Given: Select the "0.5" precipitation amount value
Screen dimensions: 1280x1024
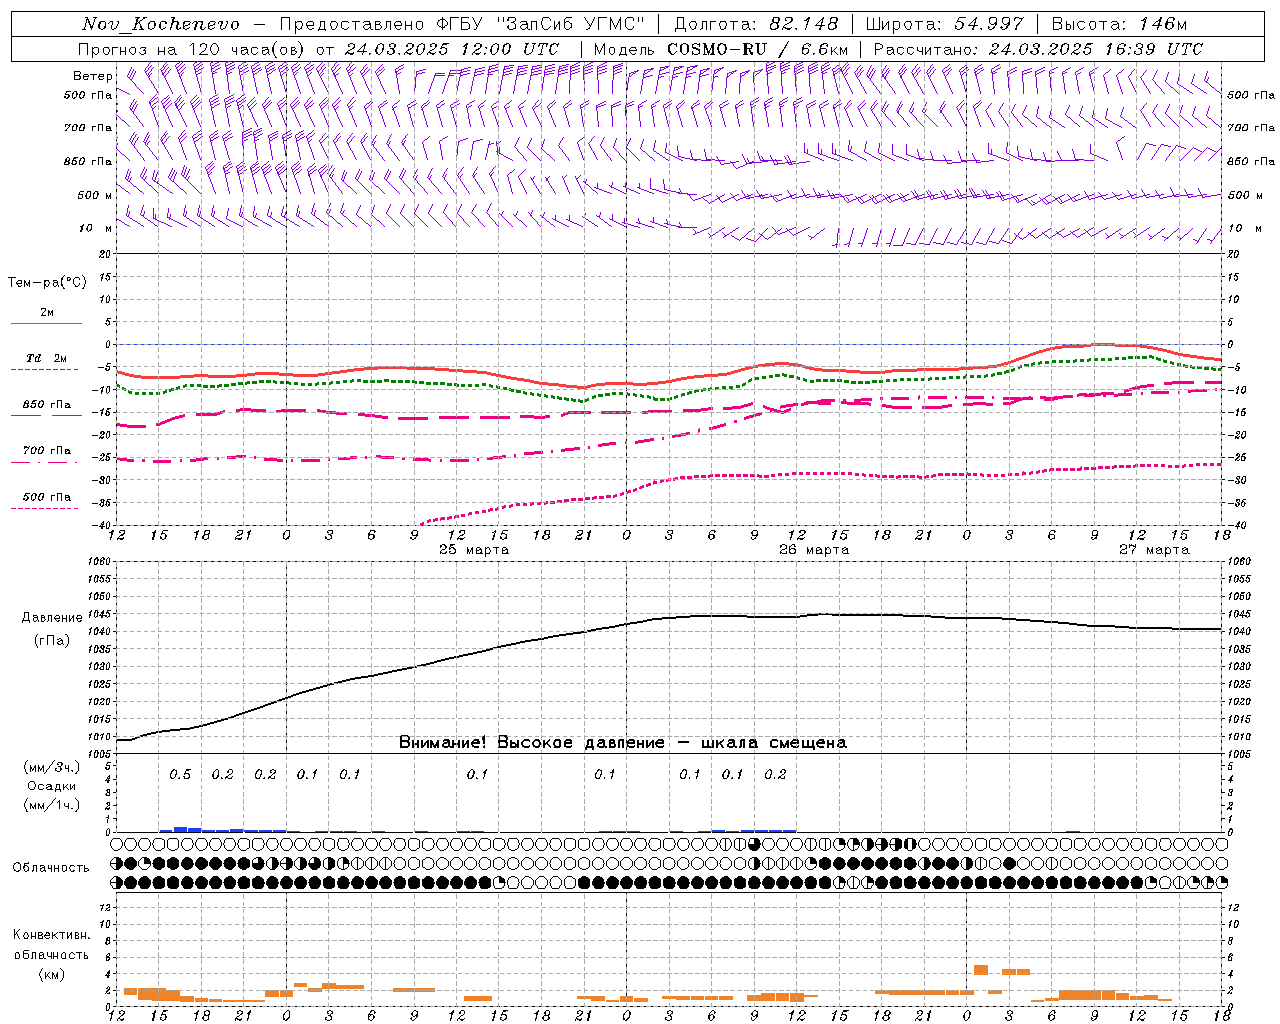Looking at the screenshot, I should 180,775.
